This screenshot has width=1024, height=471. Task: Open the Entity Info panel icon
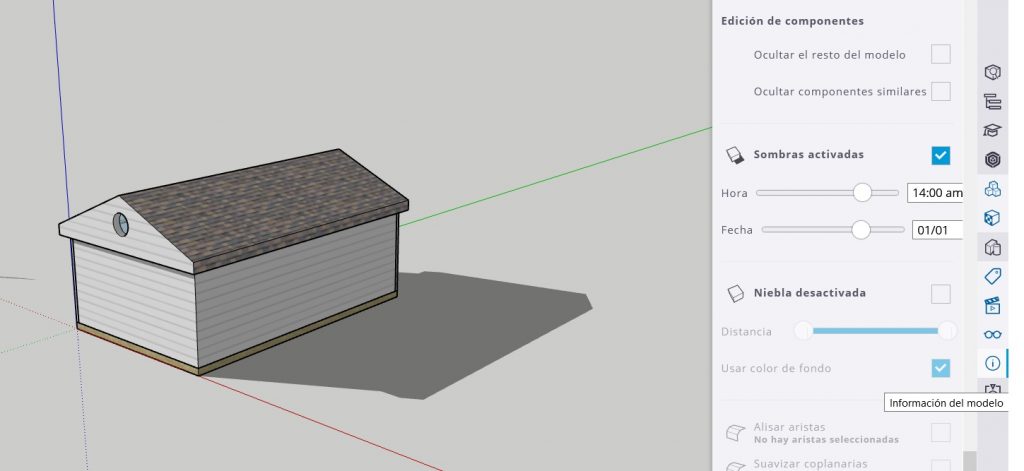click(x=992, y=72)
